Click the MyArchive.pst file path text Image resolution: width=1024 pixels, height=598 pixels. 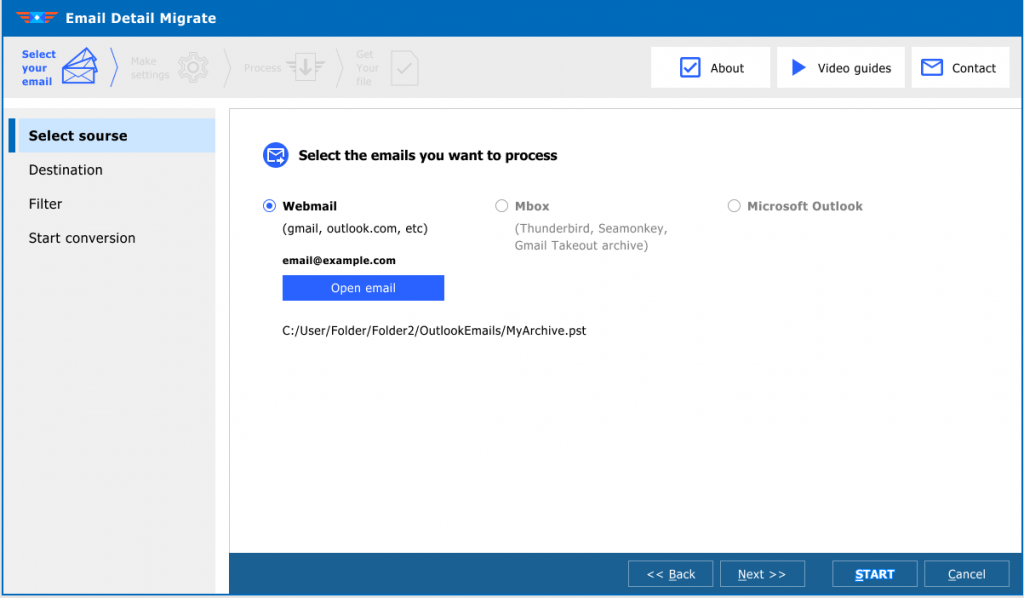(435, 330)
